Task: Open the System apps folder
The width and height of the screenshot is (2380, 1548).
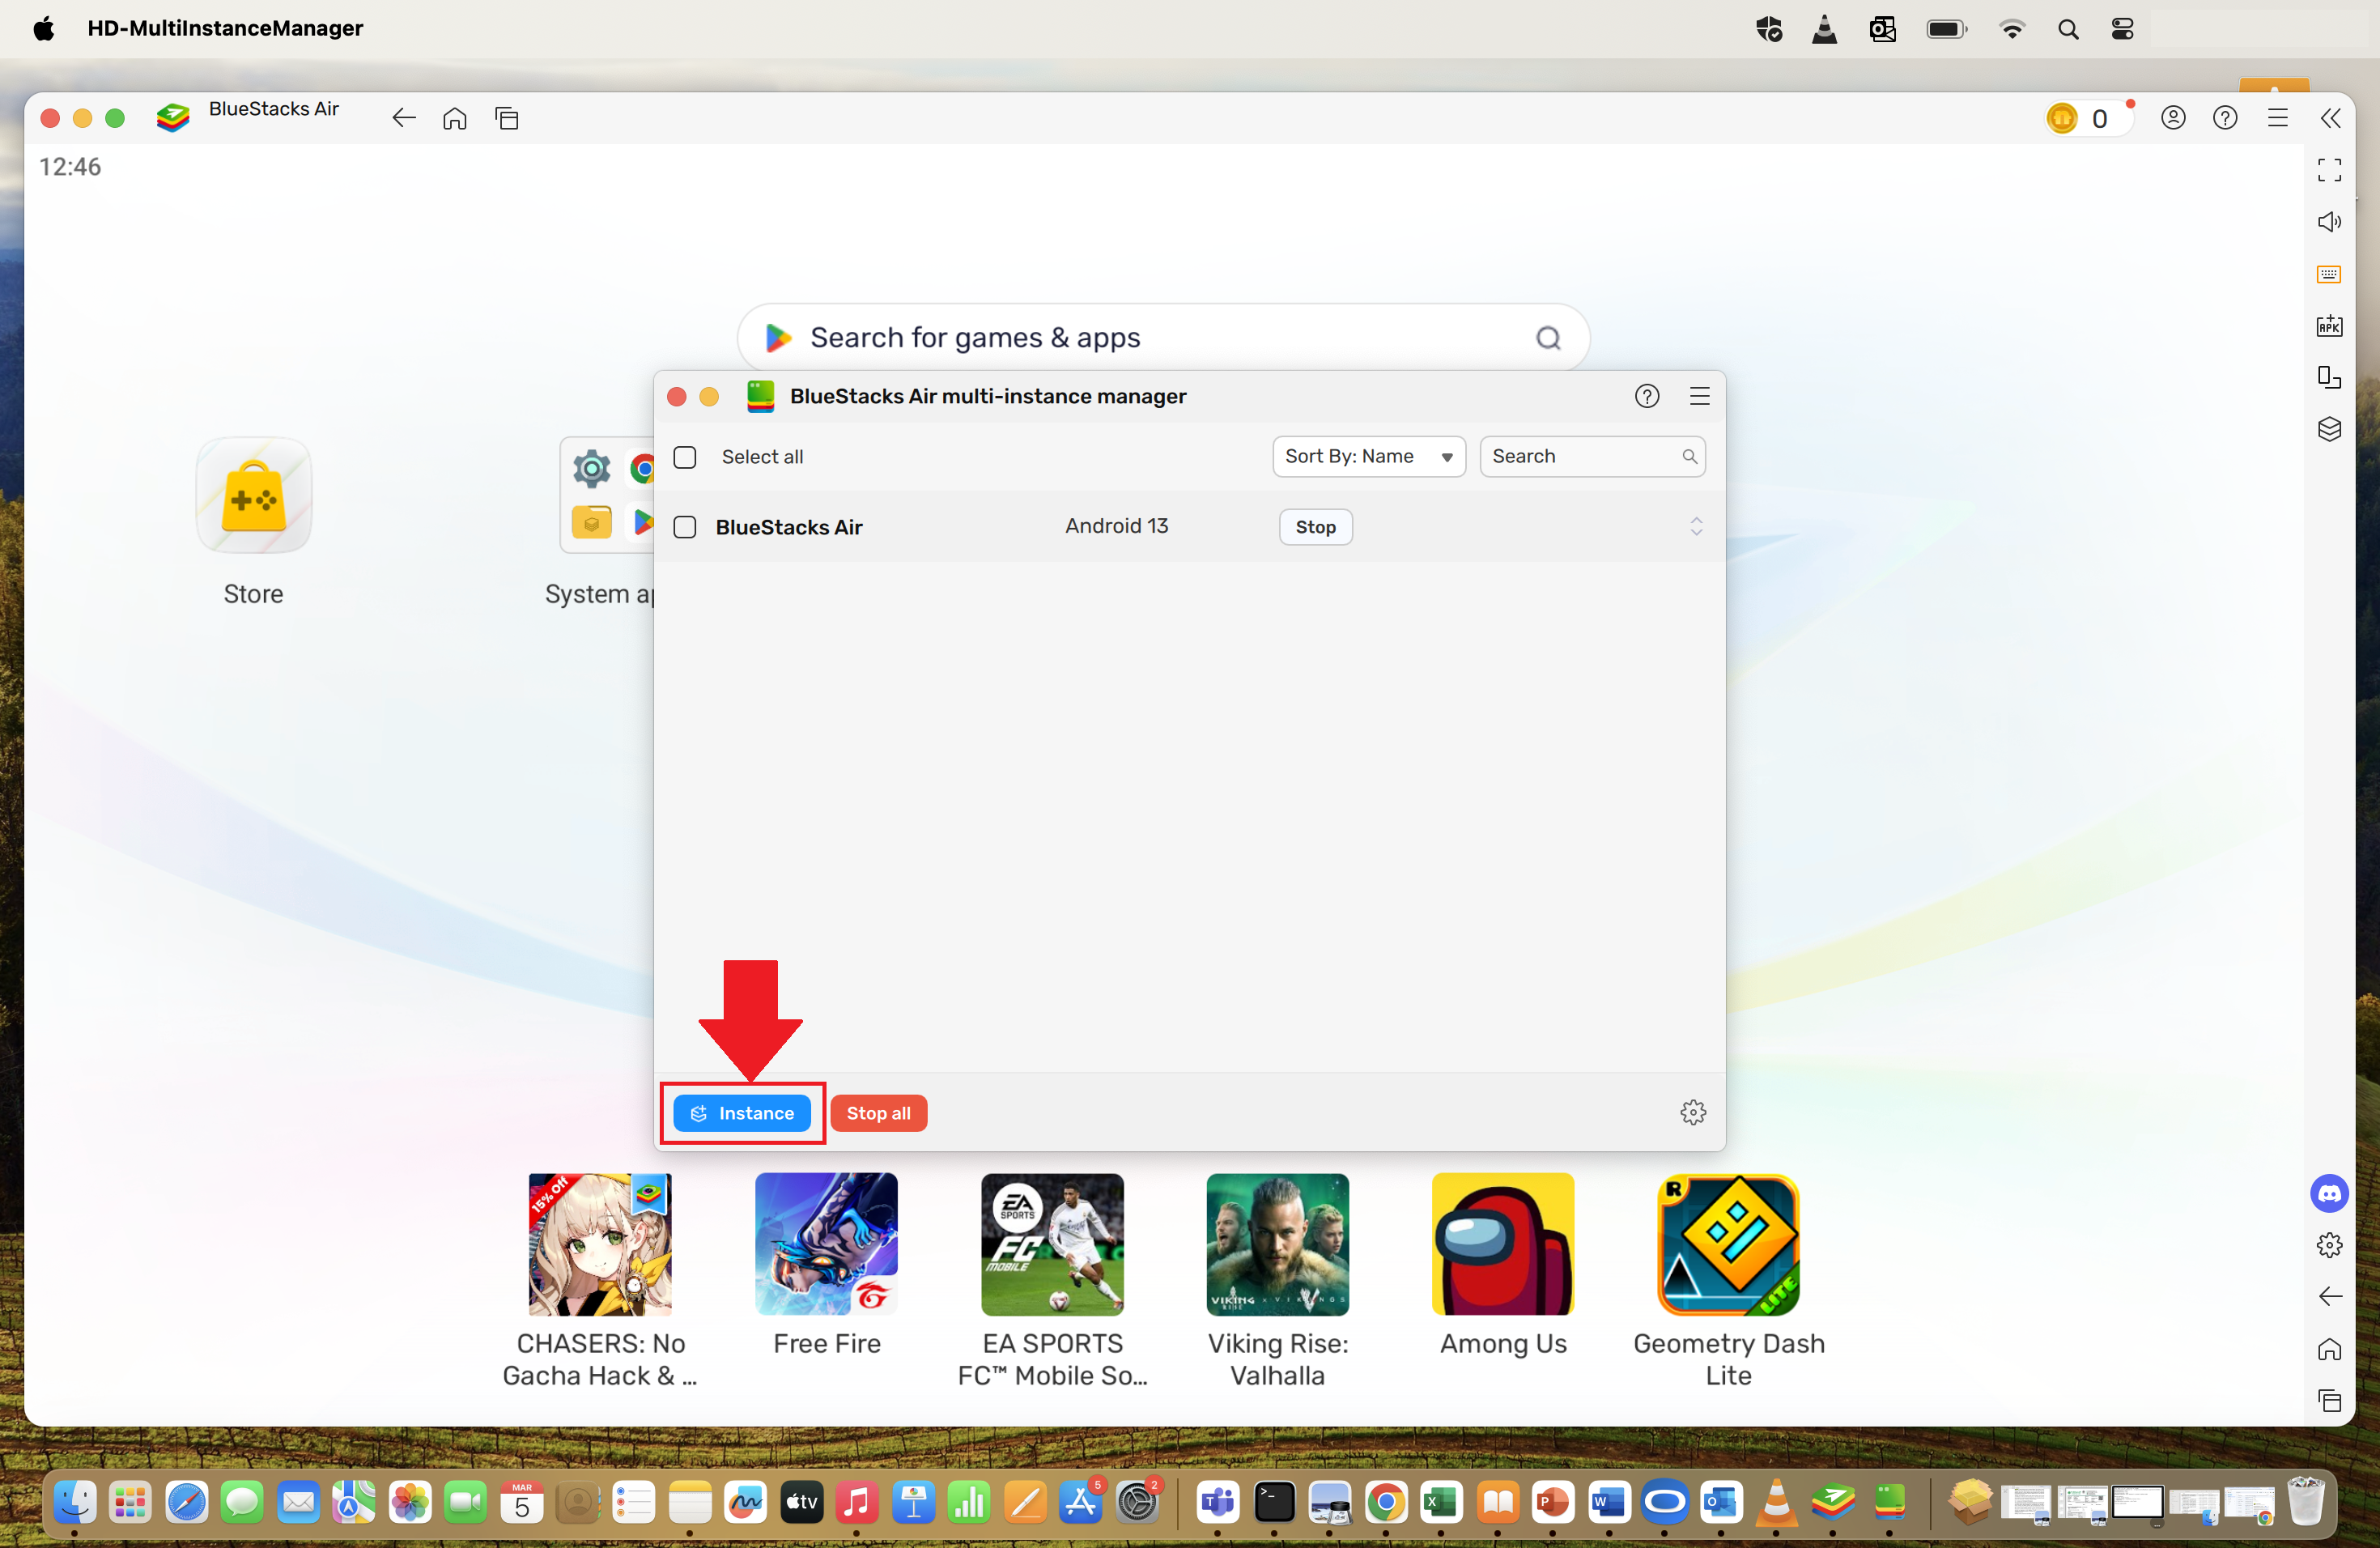Action: (607, 495)
